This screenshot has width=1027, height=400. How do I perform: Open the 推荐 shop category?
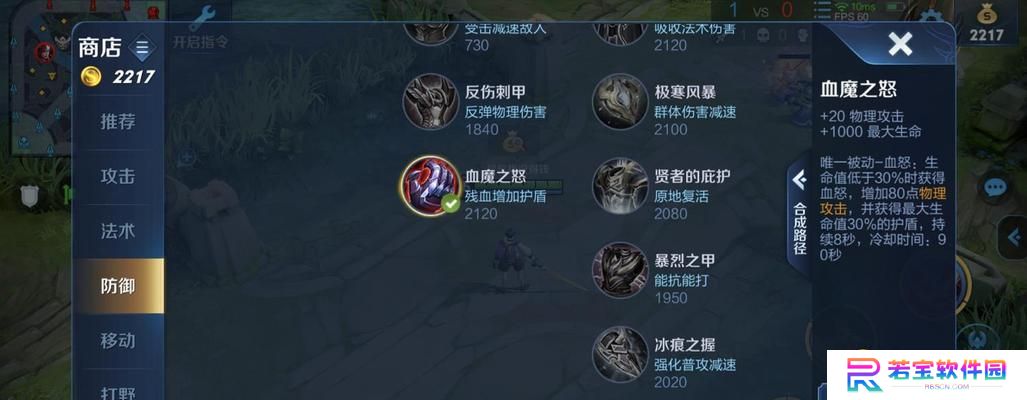pyautogui.click(x=118, y=121)
